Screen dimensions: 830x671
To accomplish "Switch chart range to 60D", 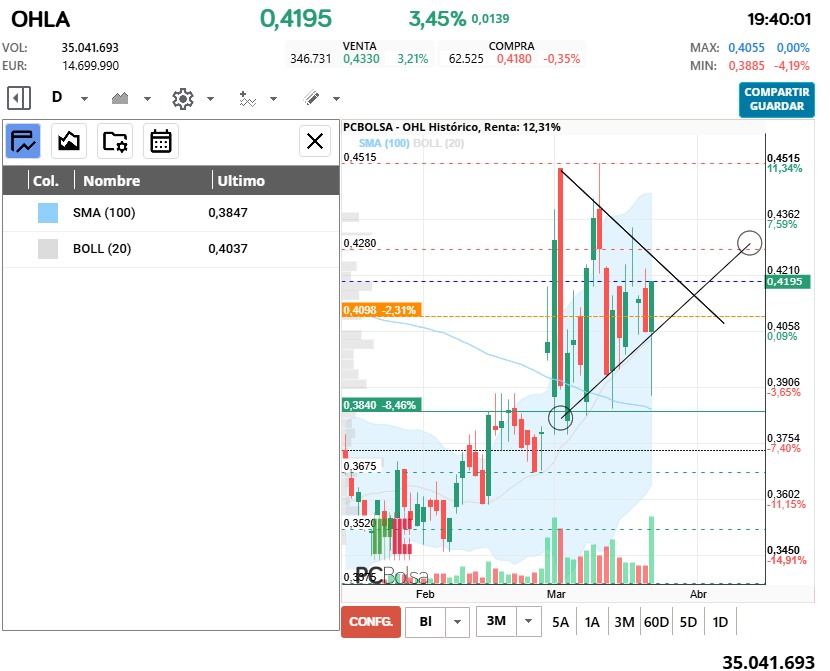I will (656, 622).
